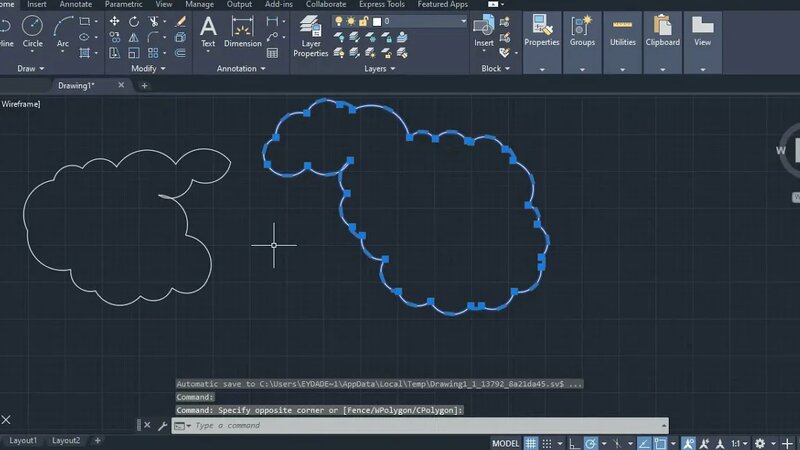The width and height of the screenshot is (800, 450).
Task: Toggle isometric drafting in status bar
Action: tap(617, 443)
